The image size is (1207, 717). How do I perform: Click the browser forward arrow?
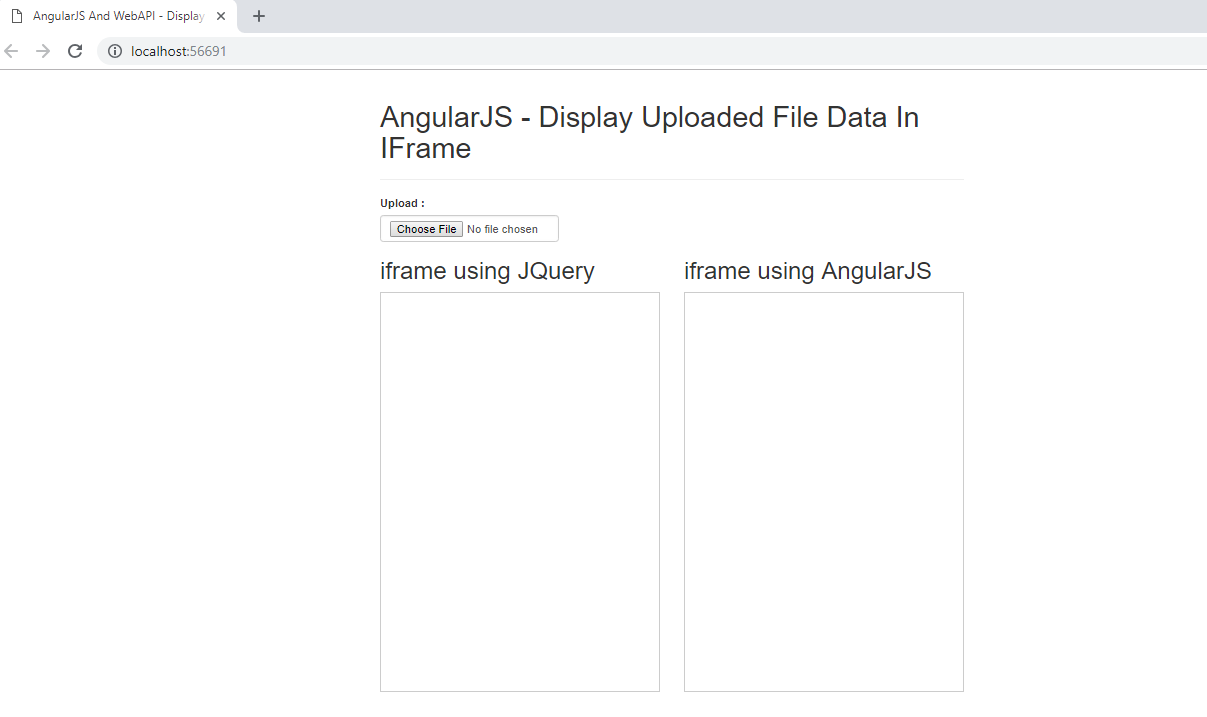pyautogui.click(x=43, y=51)
